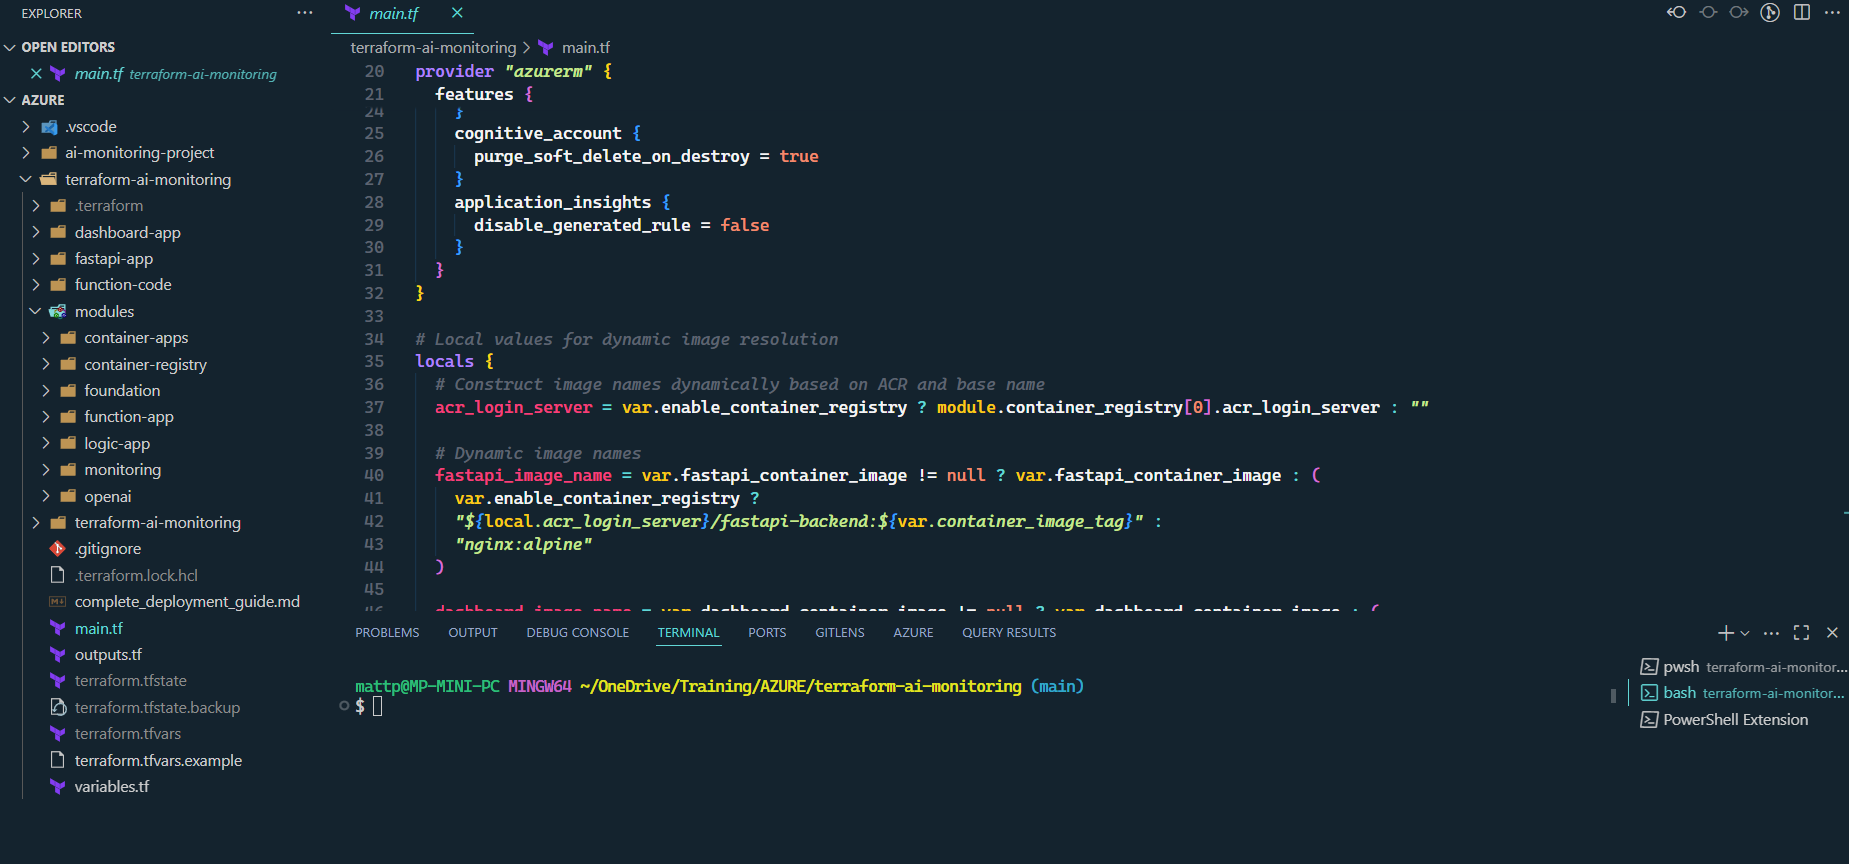Maximize the terminal panel size
1849x864 pixels.
pyautogui.click(x=1802, y=633)
